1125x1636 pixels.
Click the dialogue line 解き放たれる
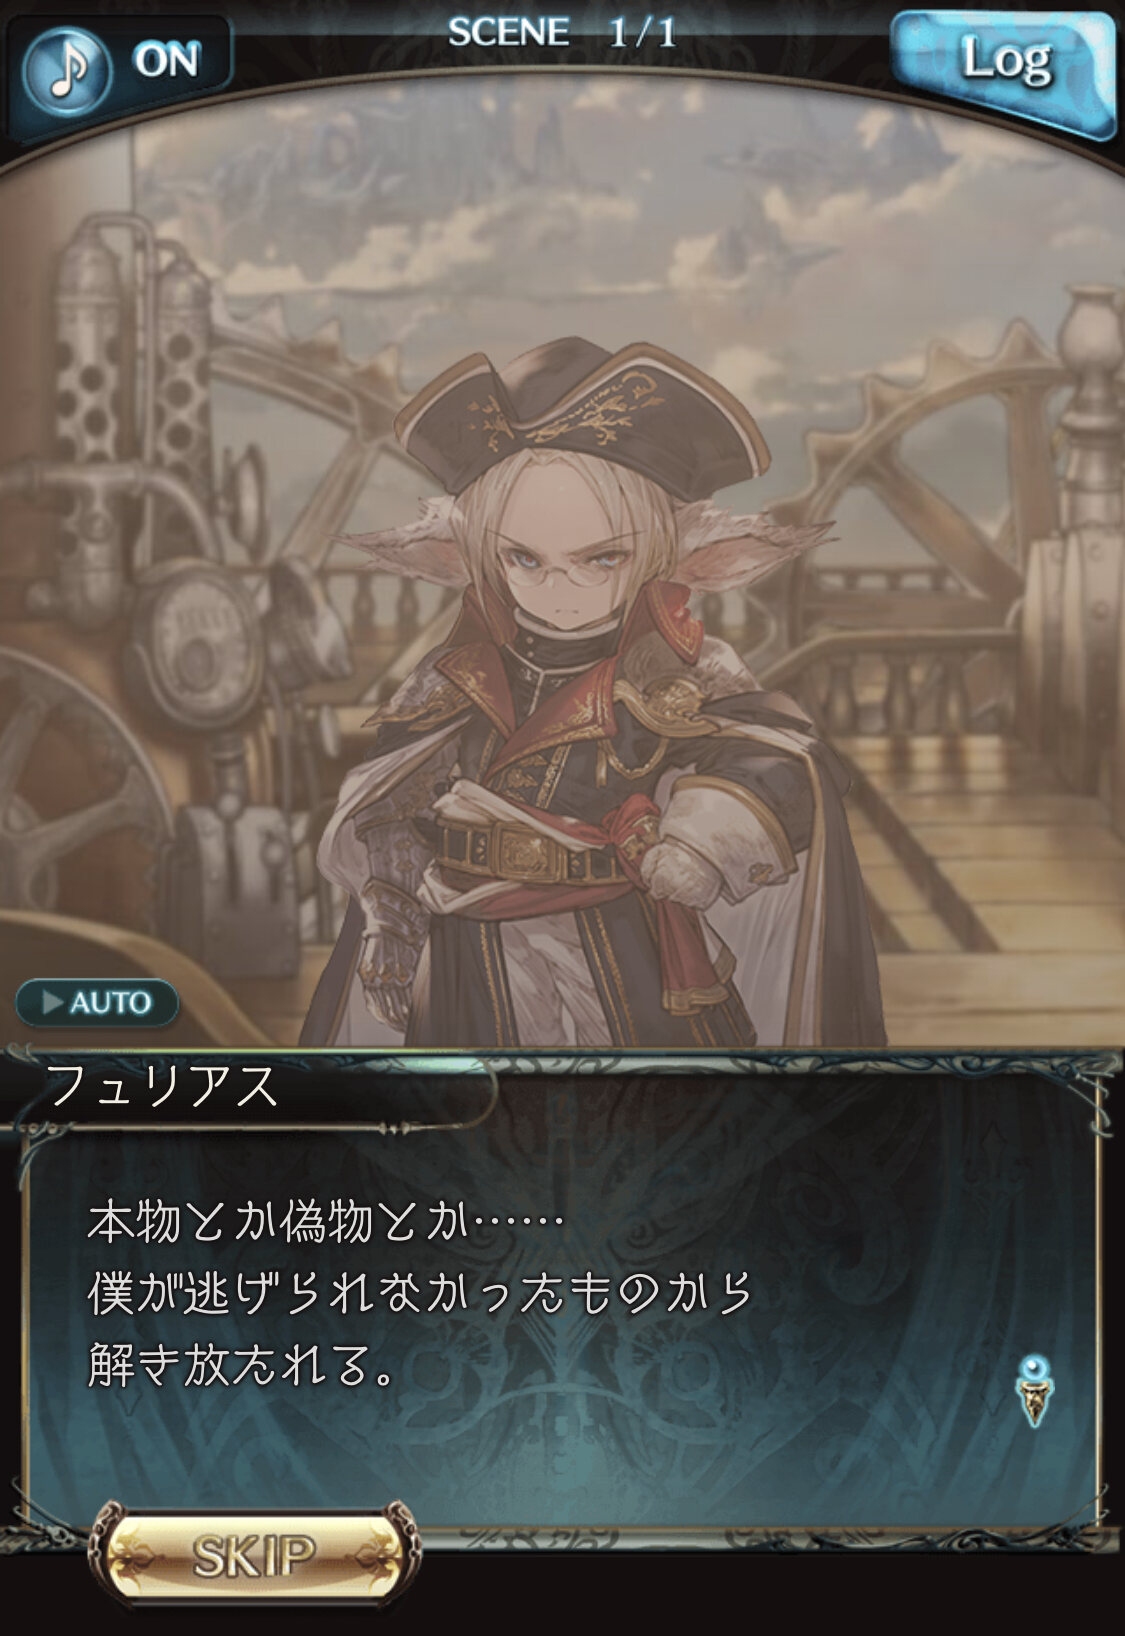tap(240, 1365)
